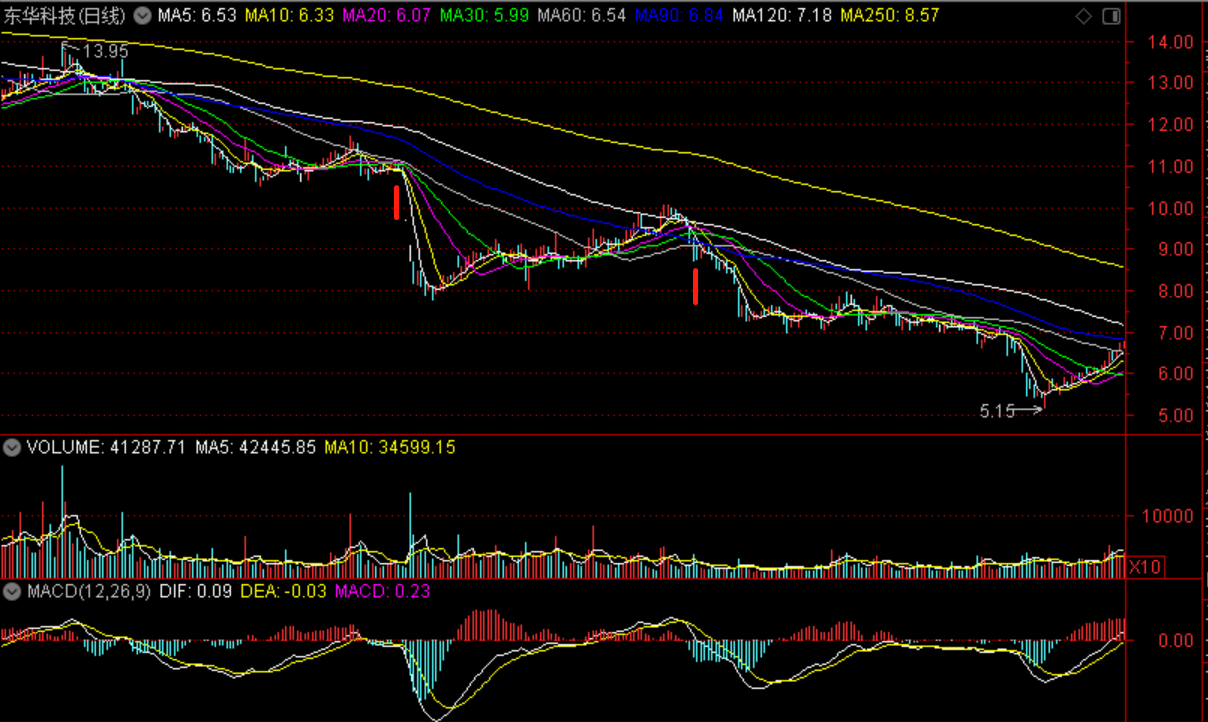Click the 7.00 price axis label
This screenshot has width=1208, height=722.
[1178, 332]
